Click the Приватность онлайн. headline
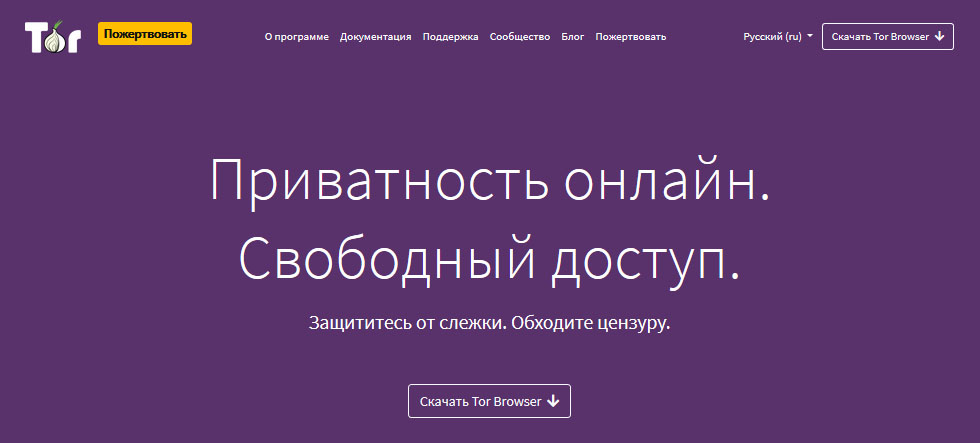The width and height of the screenshot is (980, 443). pos(489,181)
